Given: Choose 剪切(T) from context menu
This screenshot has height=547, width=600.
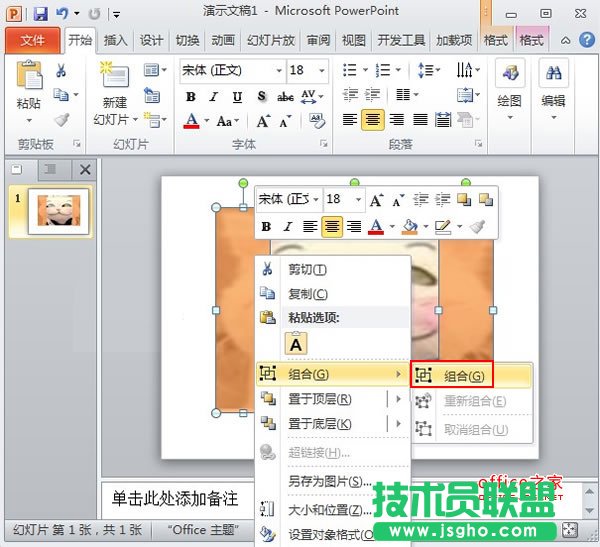Looking at the screenshot, I should click(333, 269).
